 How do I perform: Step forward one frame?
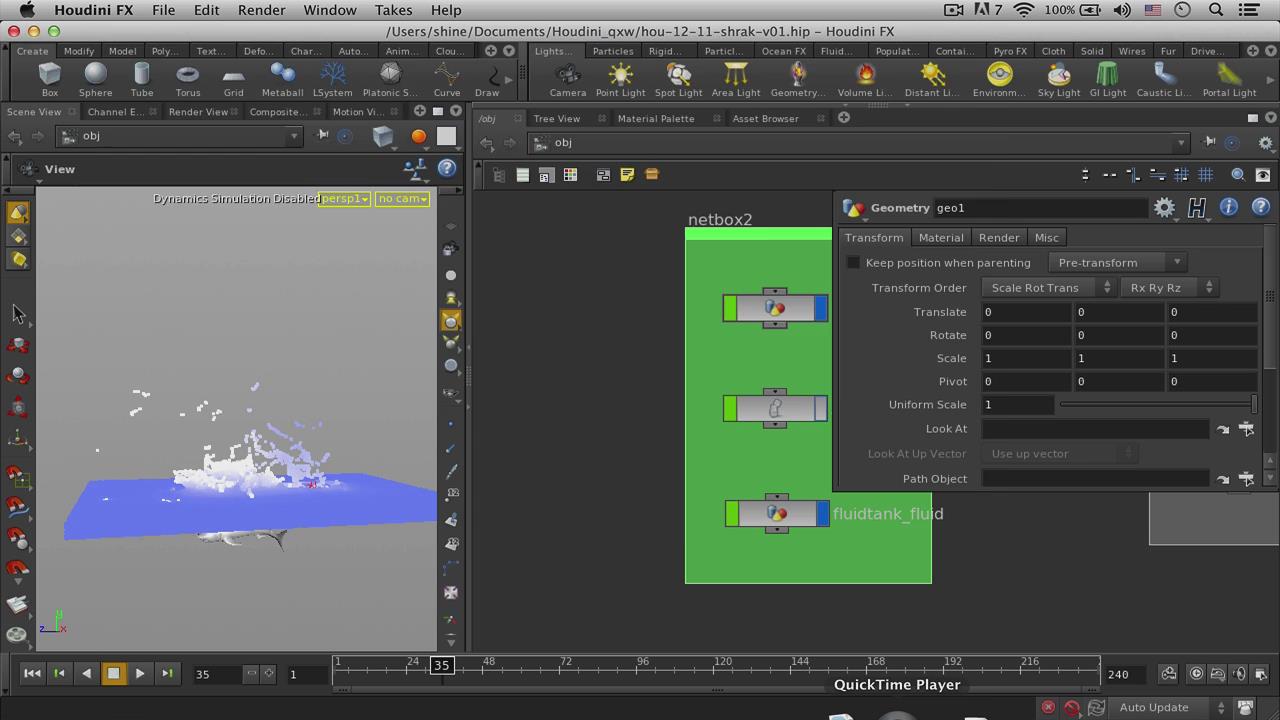[167, 674]
